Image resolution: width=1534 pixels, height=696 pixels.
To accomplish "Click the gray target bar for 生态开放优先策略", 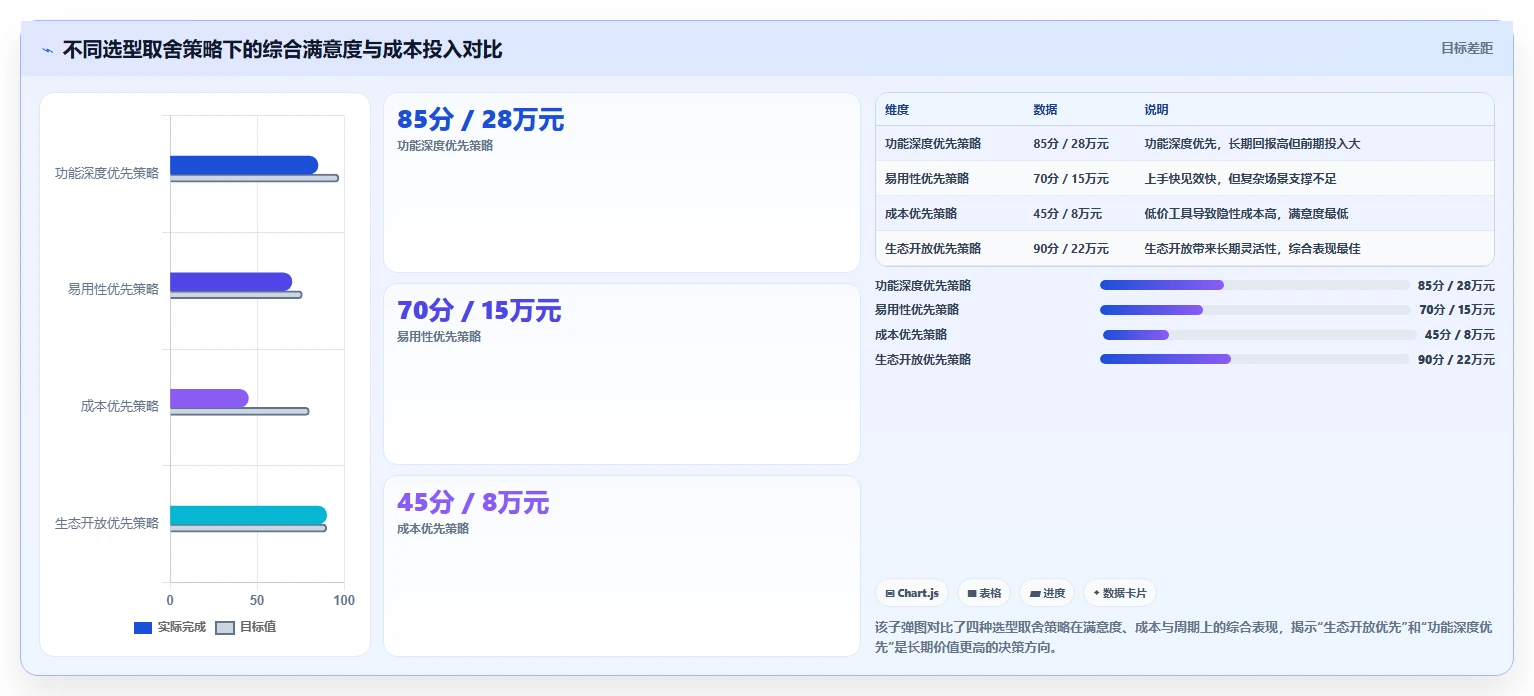I will [x=248, y=528].
